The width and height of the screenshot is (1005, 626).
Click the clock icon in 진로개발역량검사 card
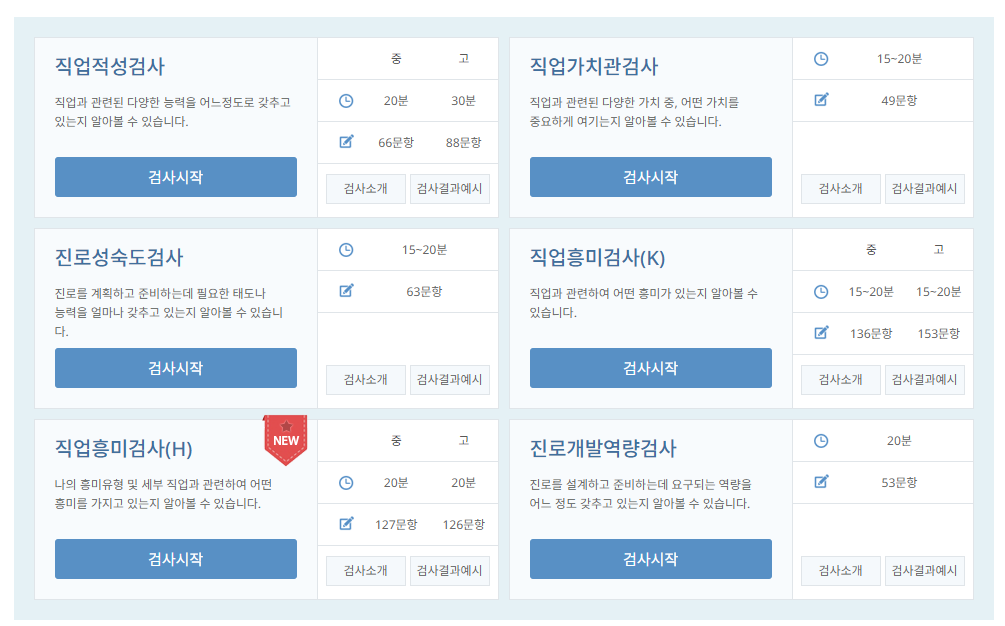pyautogui.click(x=820, y=441)
